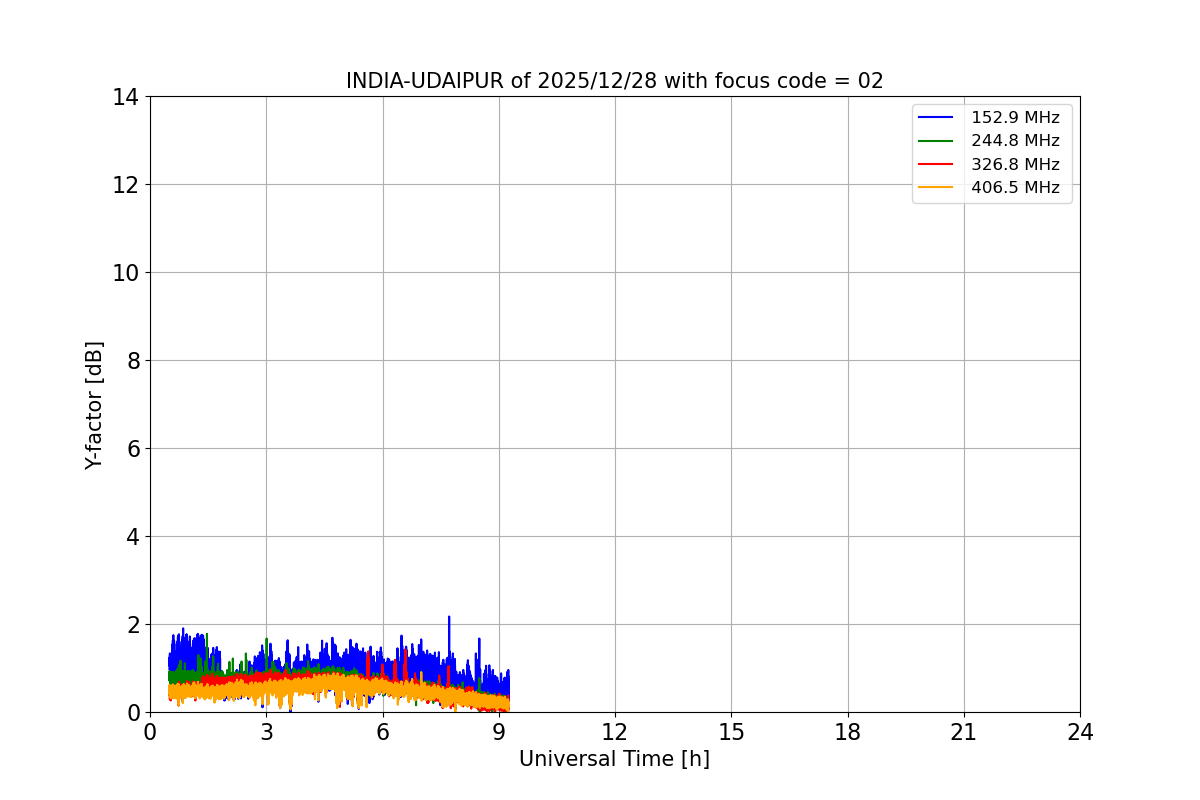Click the x-axis tick label 9
The height and width of the screenshot is (800, 1200).
tap(499, 733)
